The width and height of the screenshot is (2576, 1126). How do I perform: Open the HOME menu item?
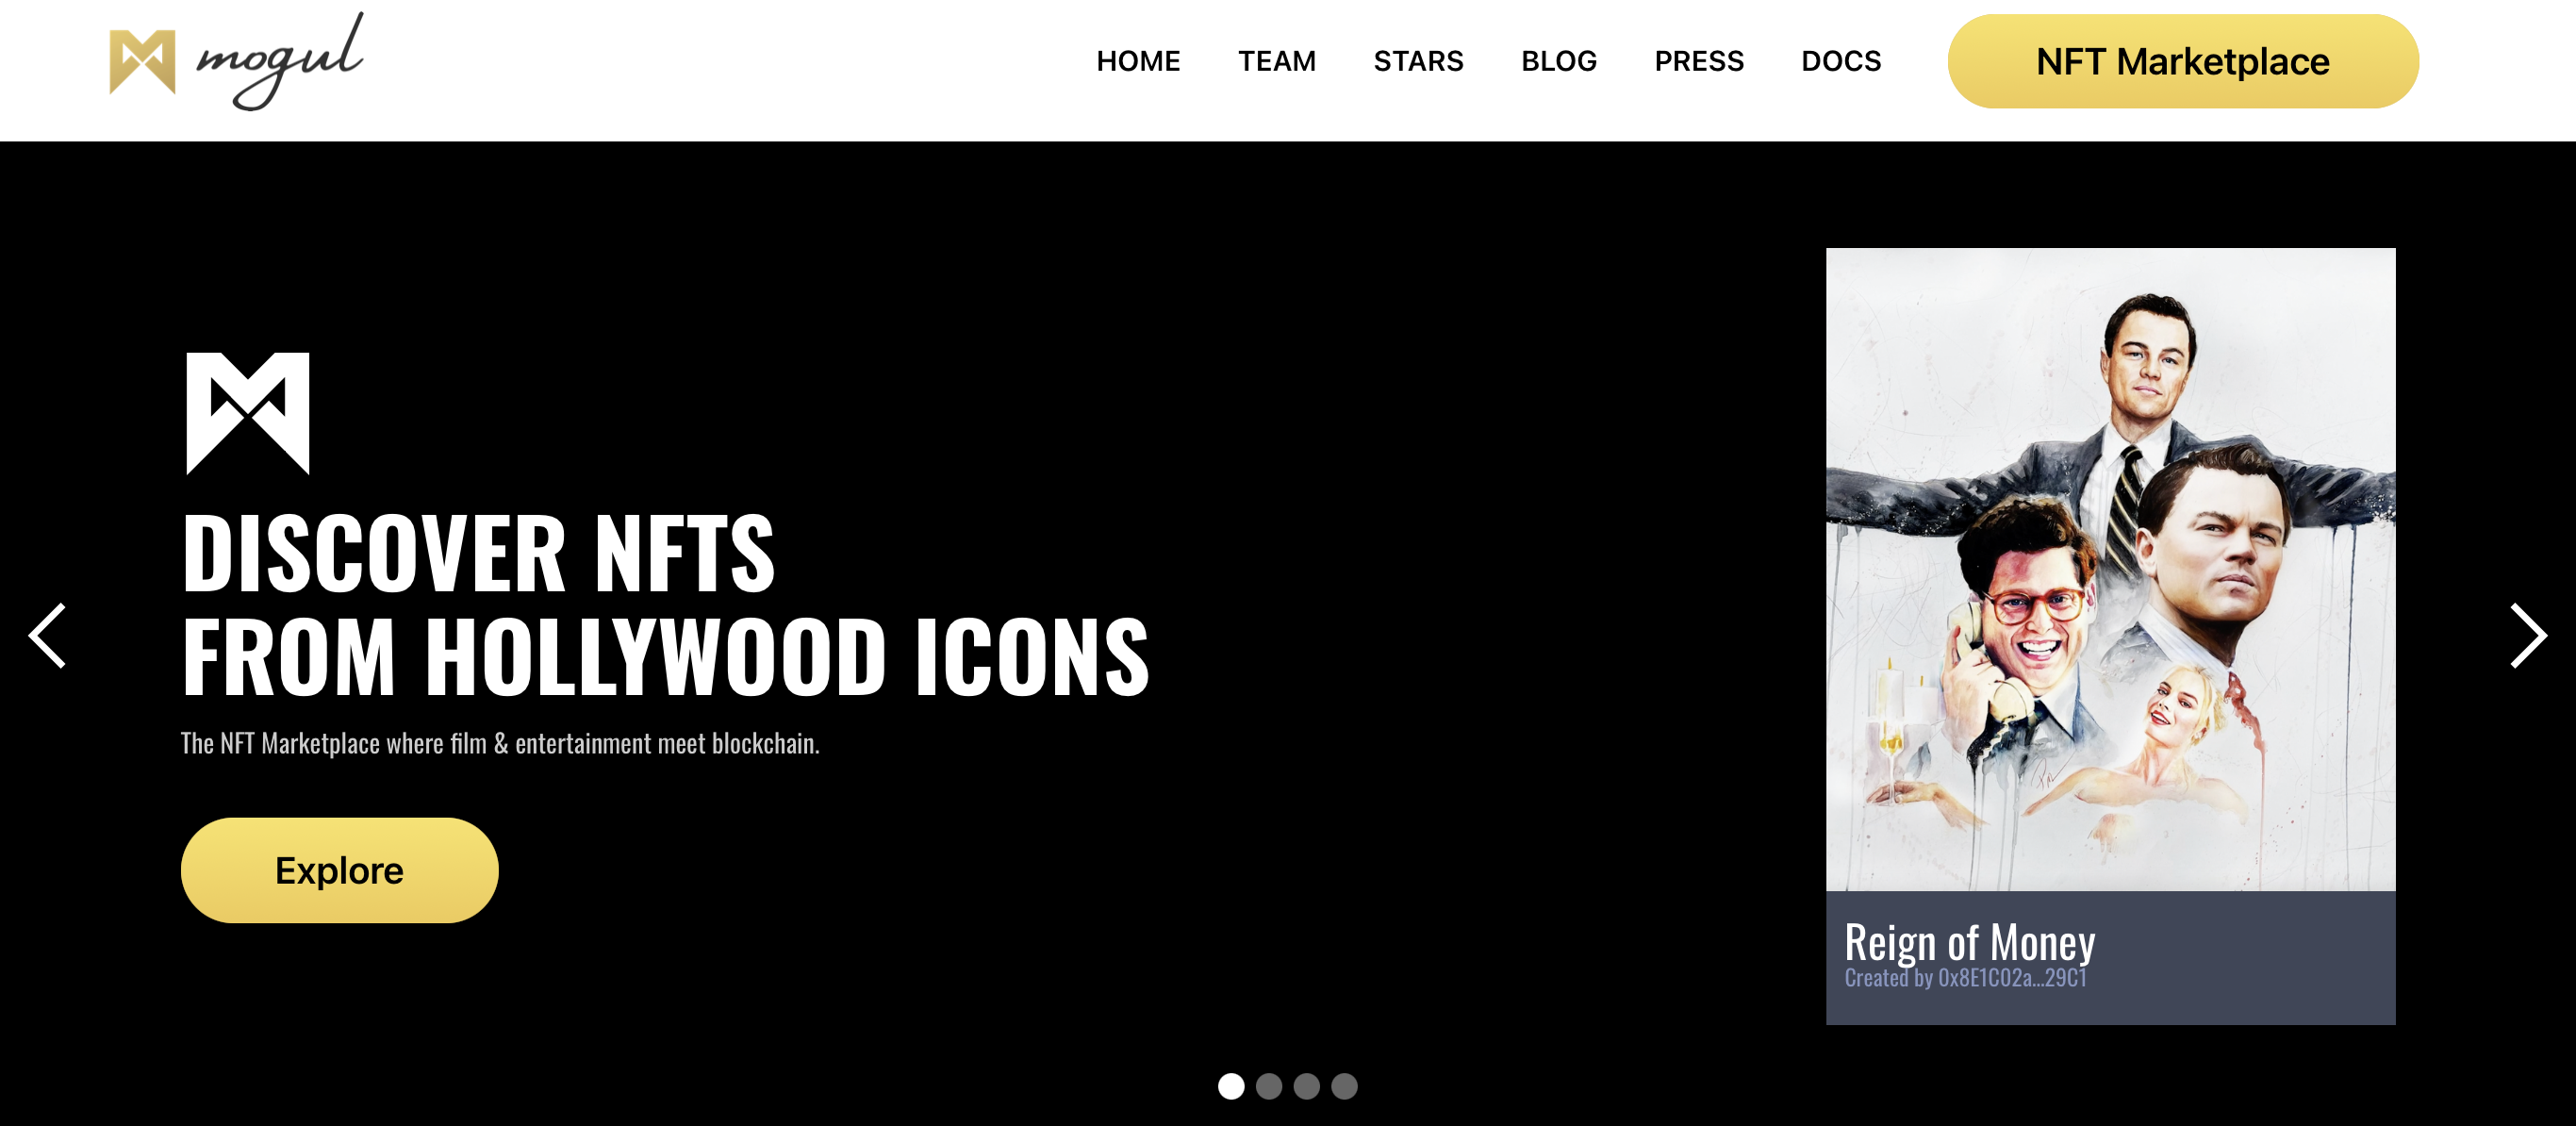[1138, 61]
